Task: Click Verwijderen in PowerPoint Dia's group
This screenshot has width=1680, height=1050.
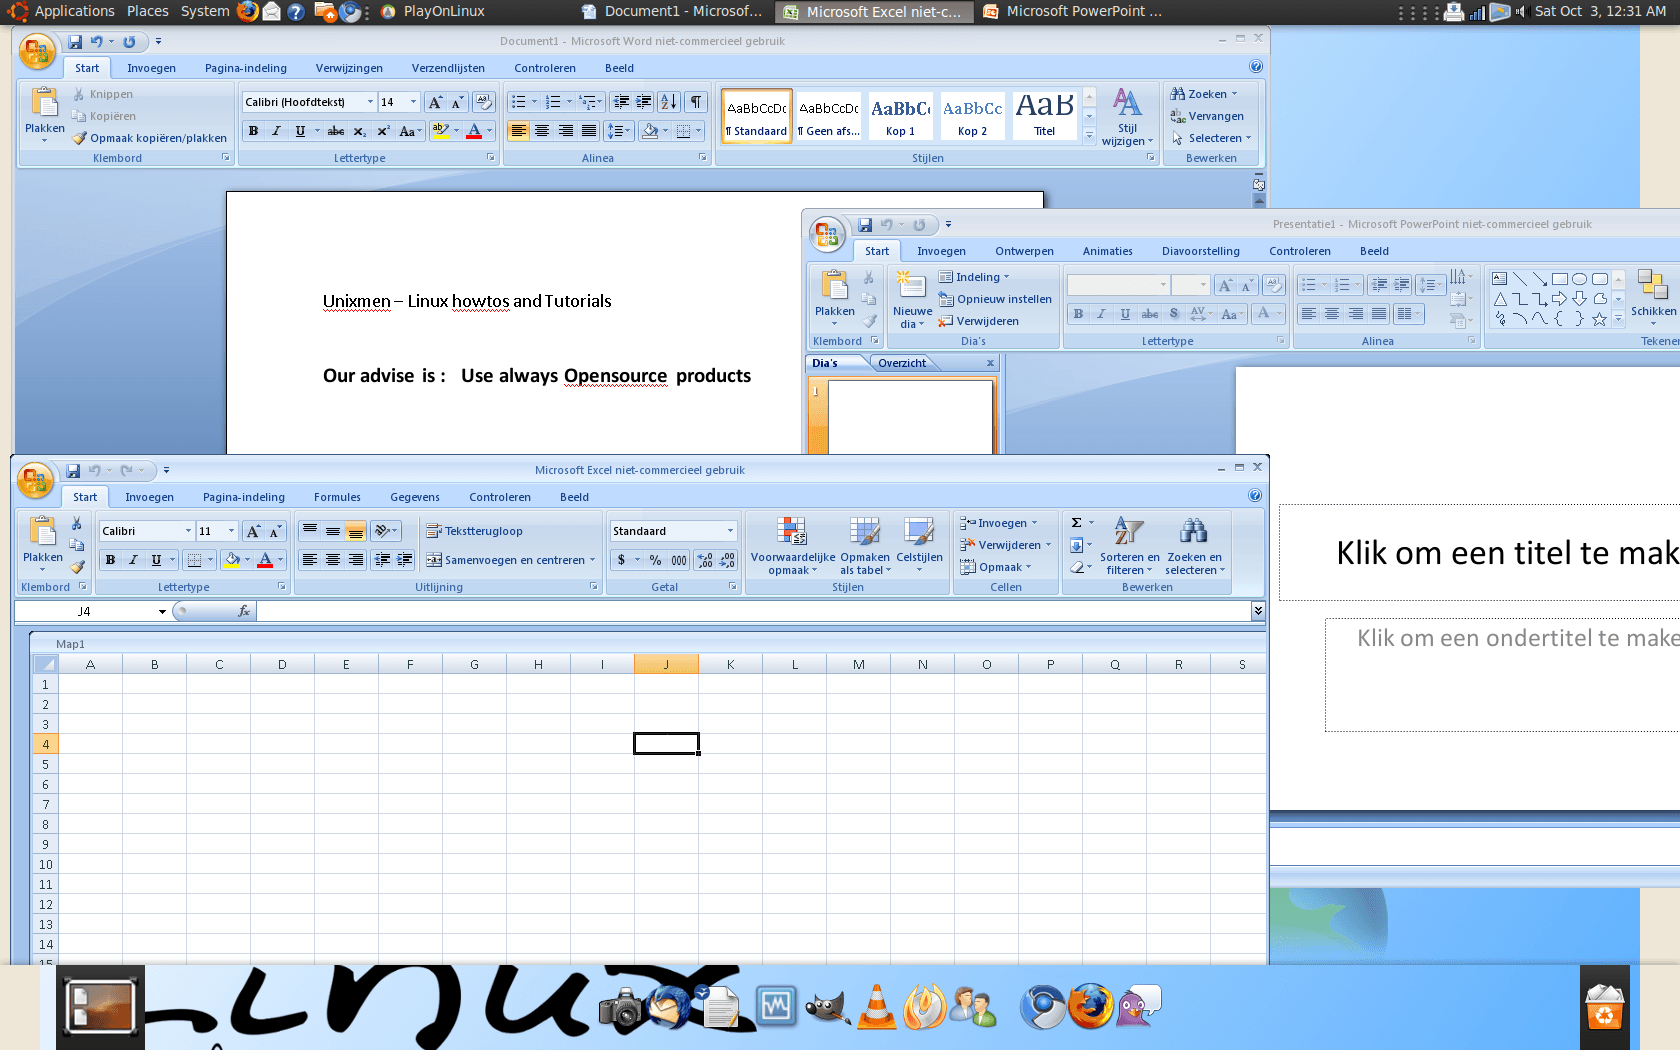Action: (x=979, y=321)
